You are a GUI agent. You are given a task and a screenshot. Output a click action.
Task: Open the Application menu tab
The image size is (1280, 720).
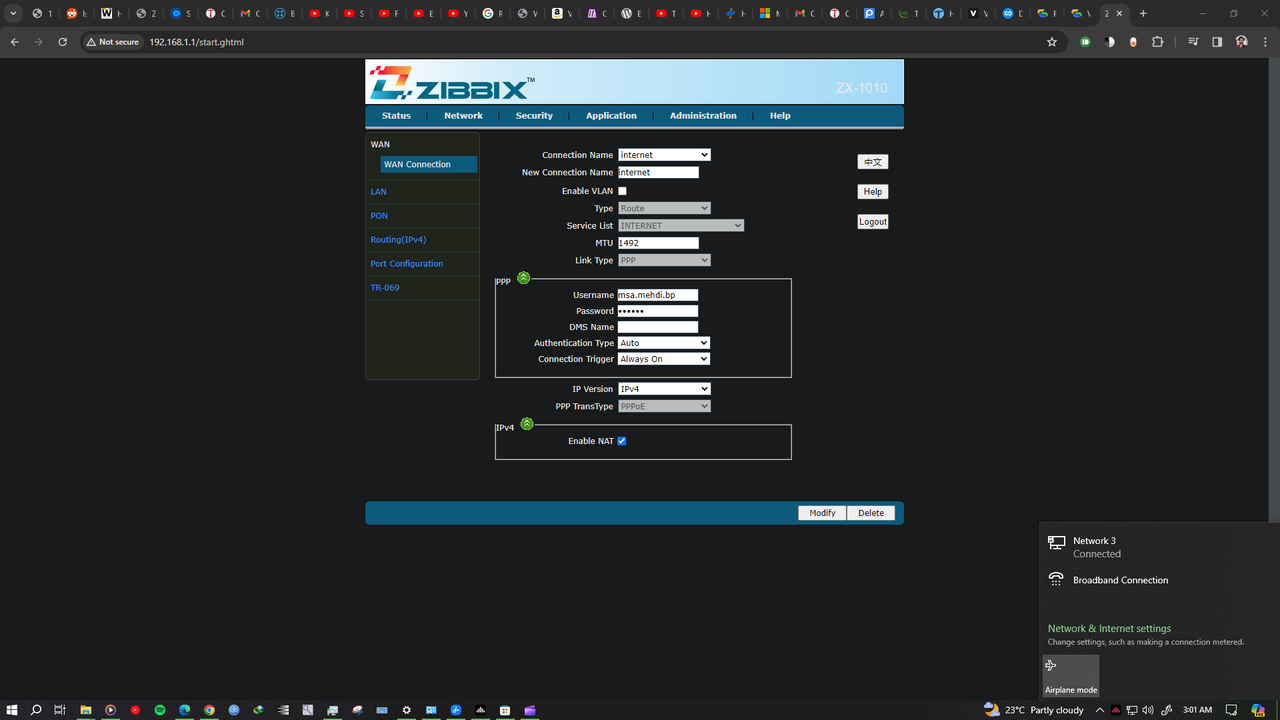[x=611, y=116]
